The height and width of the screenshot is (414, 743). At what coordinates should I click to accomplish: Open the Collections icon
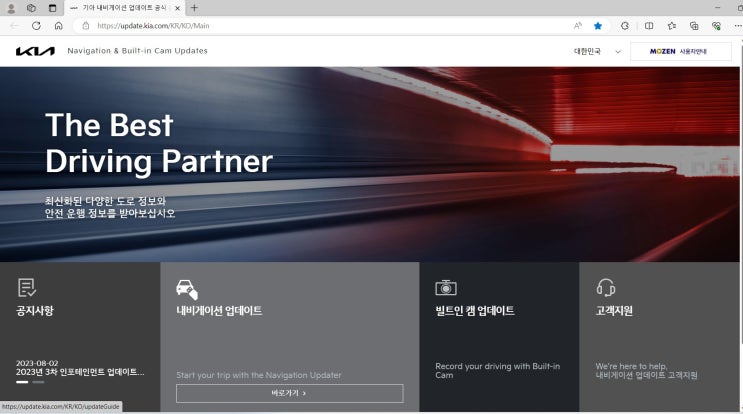[x=694, y=26]
